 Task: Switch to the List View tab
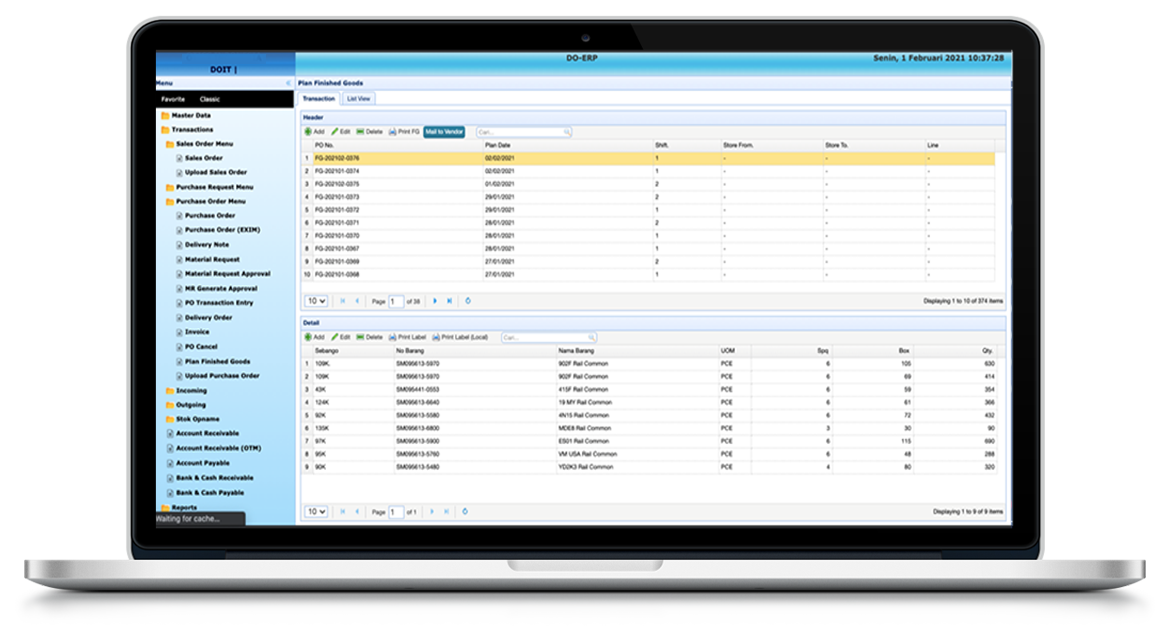coord(358,99)
